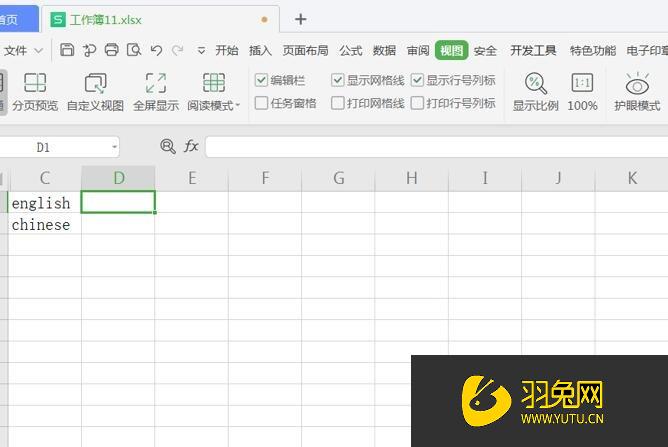The image size is (668, 447).
Task: Enable 阅读模式 reading mode
Action: click(x=211, y=92)
